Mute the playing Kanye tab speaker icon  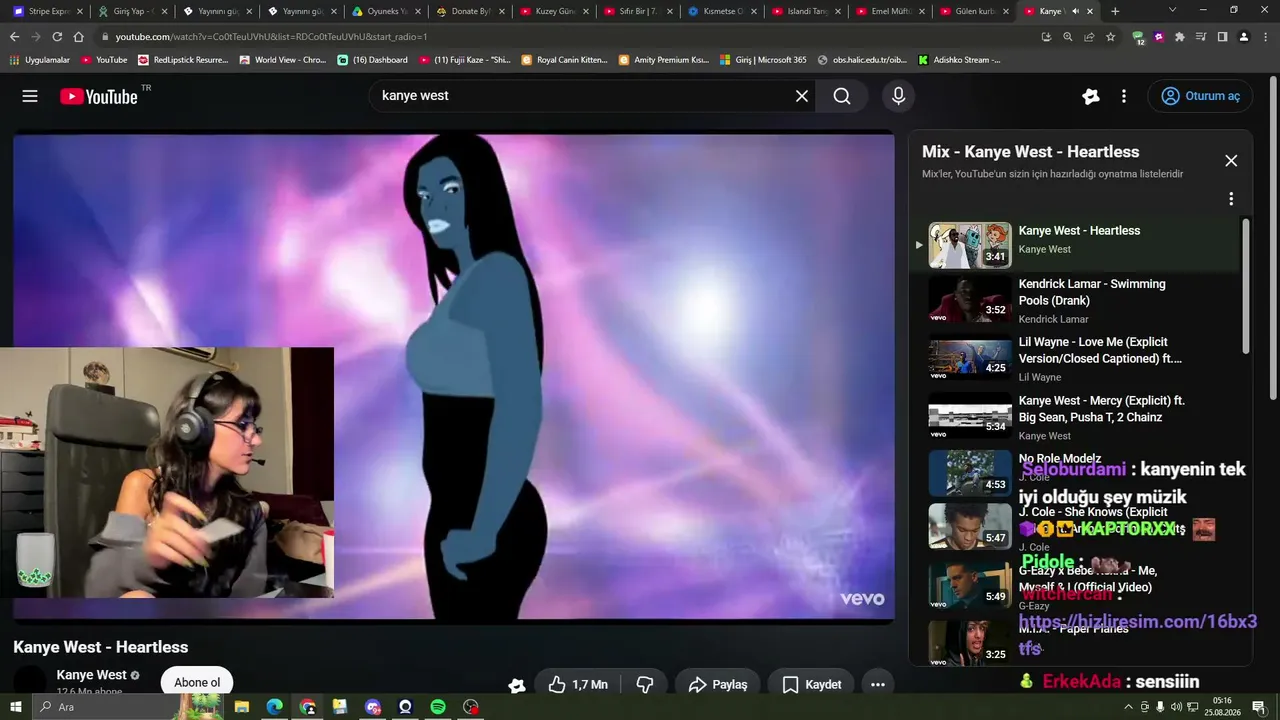1075,11
